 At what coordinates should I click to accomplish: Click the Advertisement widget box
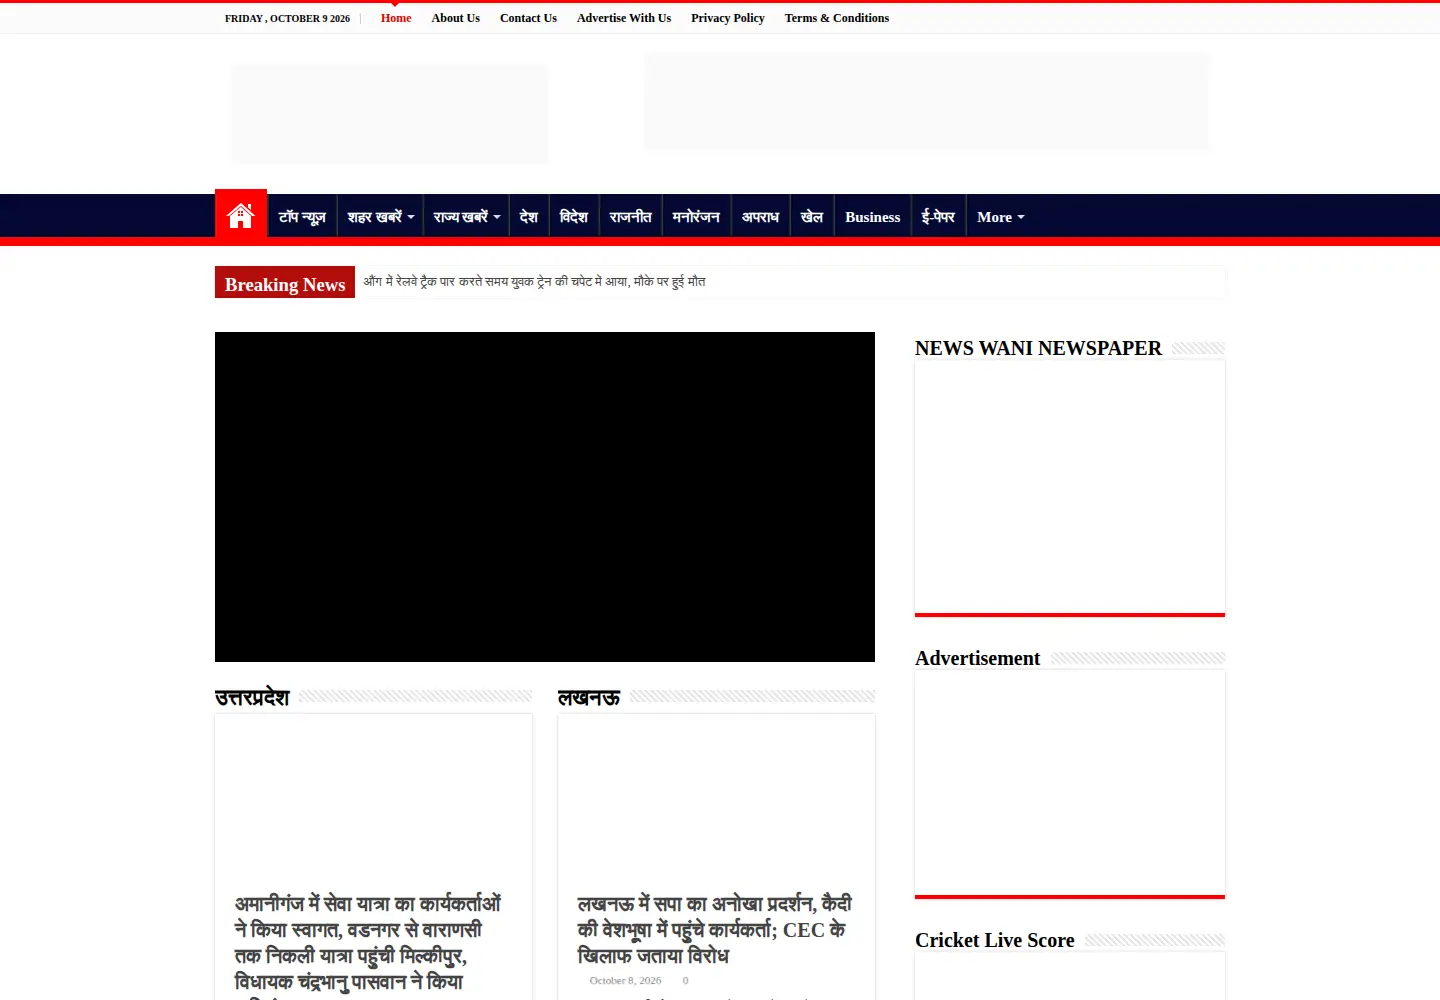coord(1070,784)
